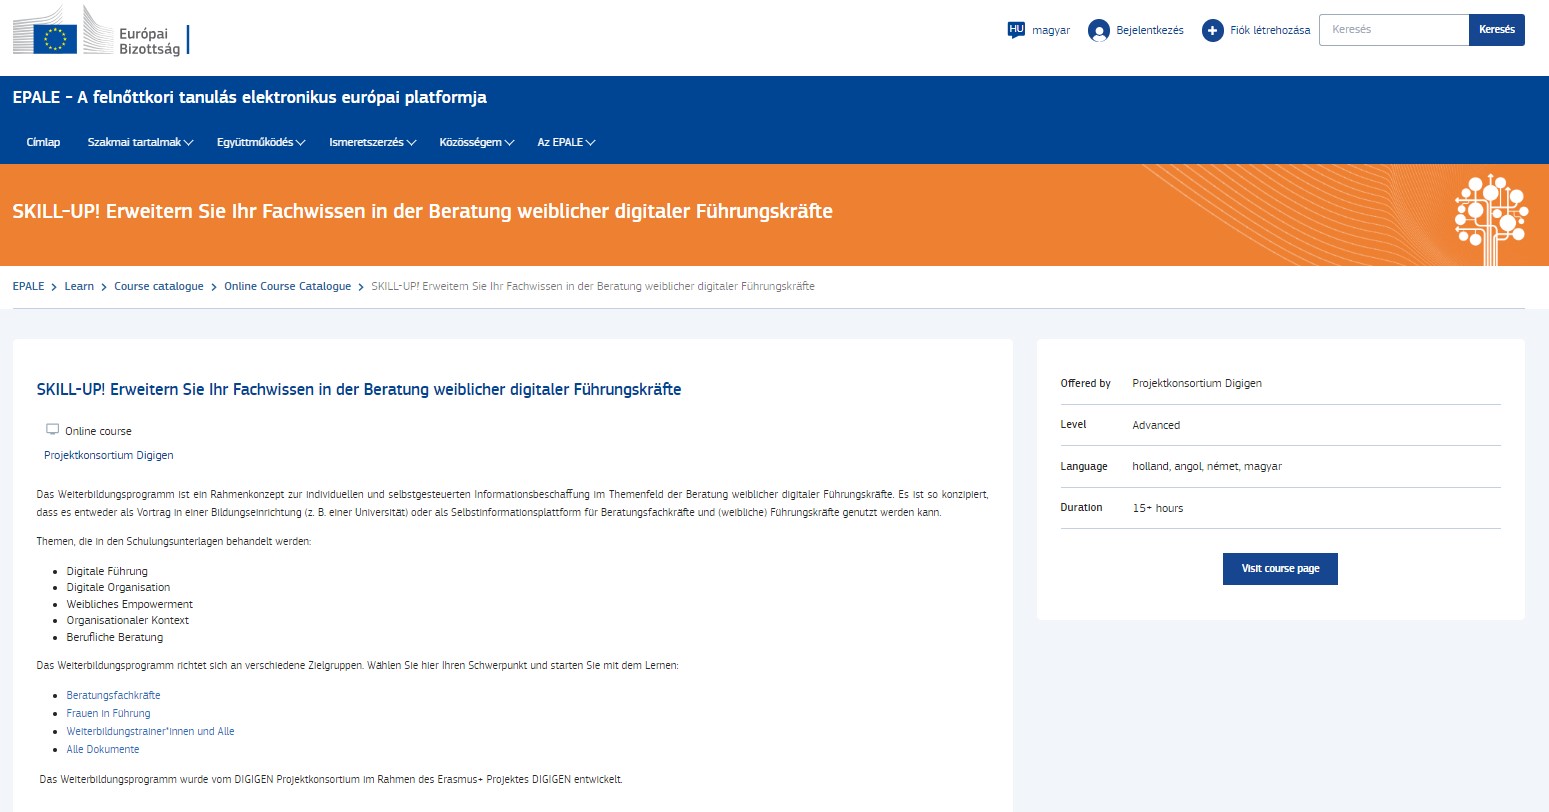This screenshot has width=1549, height=812.
Task: Click the 15+ hours duration value
Action: [1158, 508]
